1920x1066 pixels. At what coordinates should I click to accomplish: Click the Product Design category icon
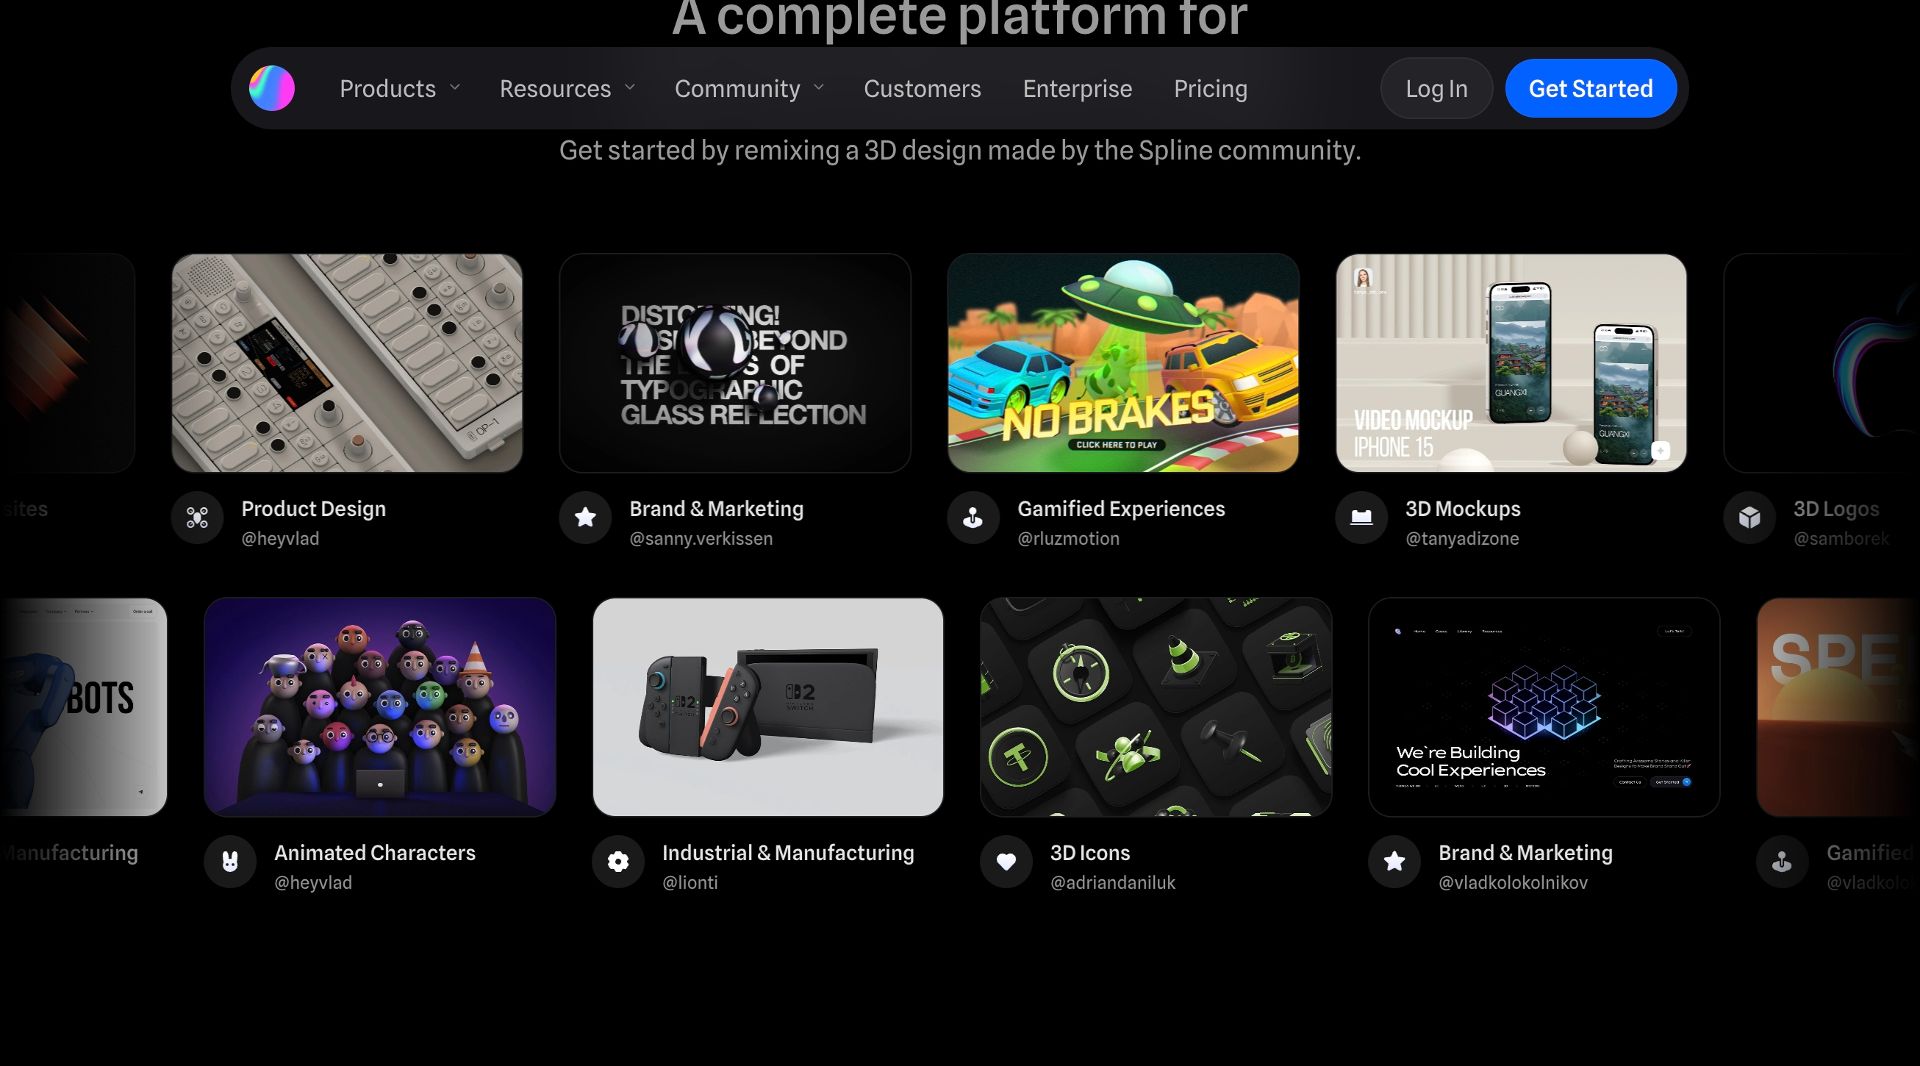coord(197,518)
